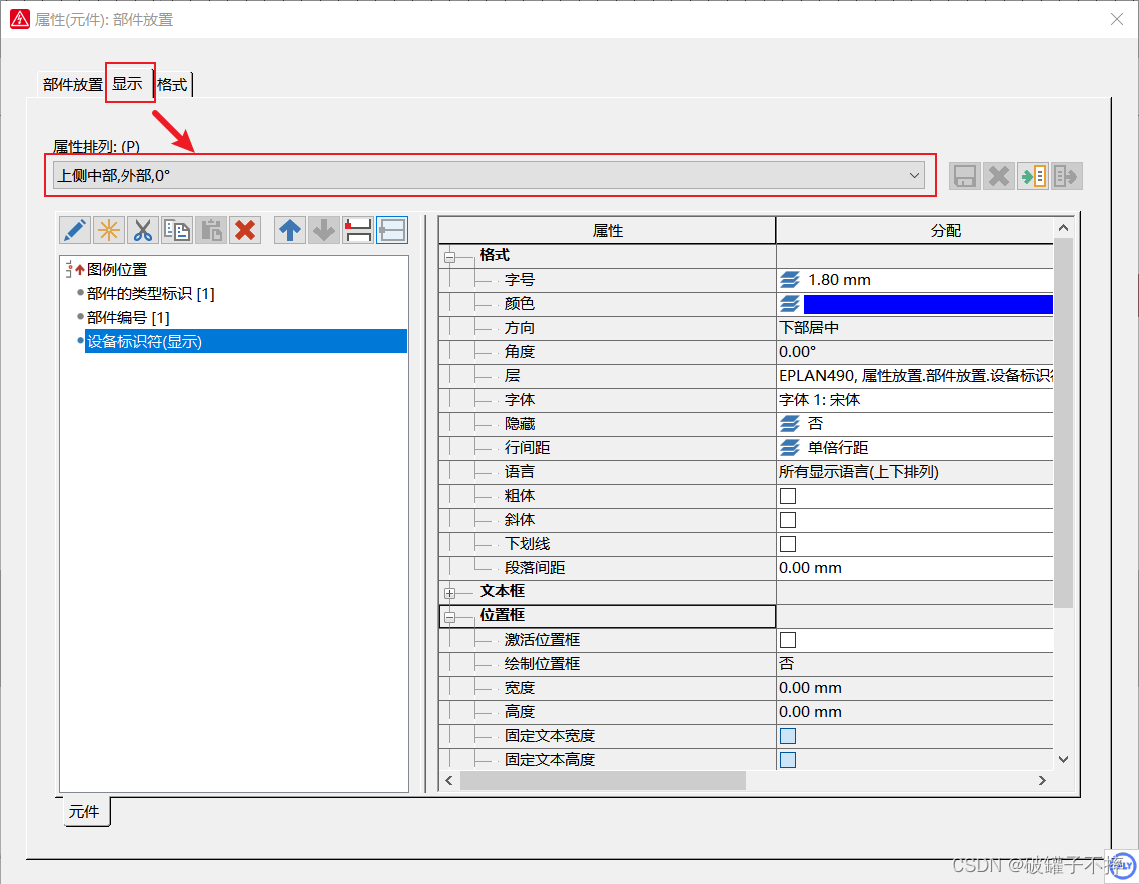Move property up with blue arrow
The width and height of the screenshot is (1139, 884).
pos(290,230)
